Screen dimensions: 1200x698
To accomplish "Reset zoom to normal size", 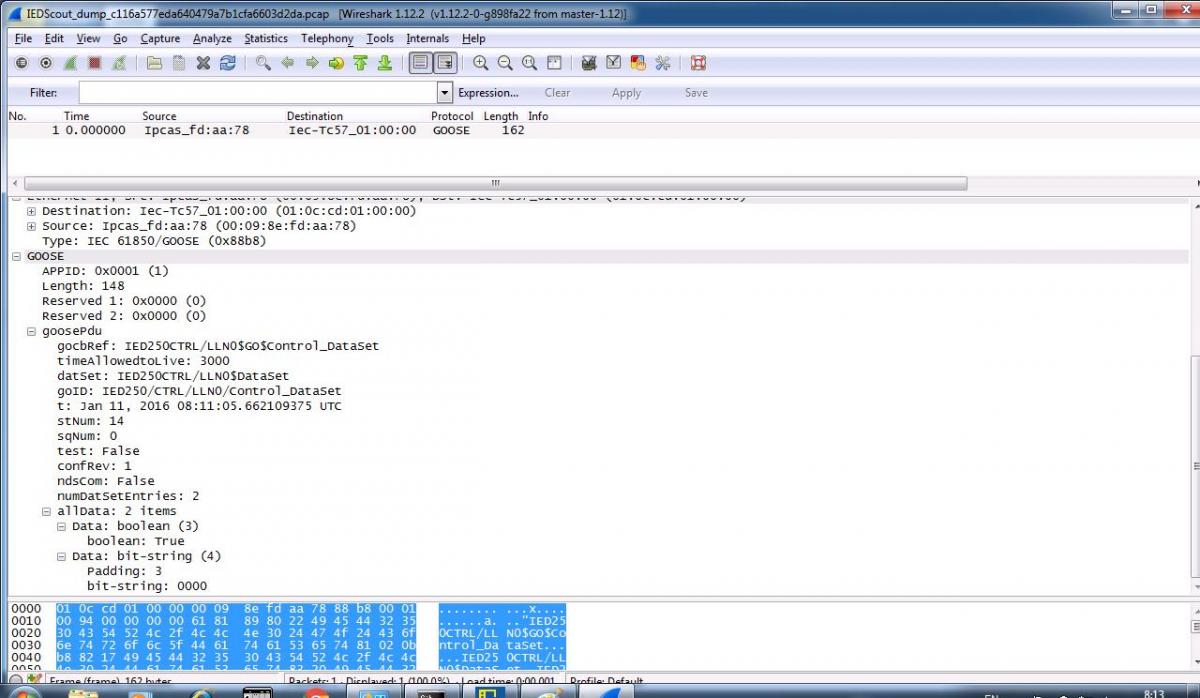I will 529,63.
